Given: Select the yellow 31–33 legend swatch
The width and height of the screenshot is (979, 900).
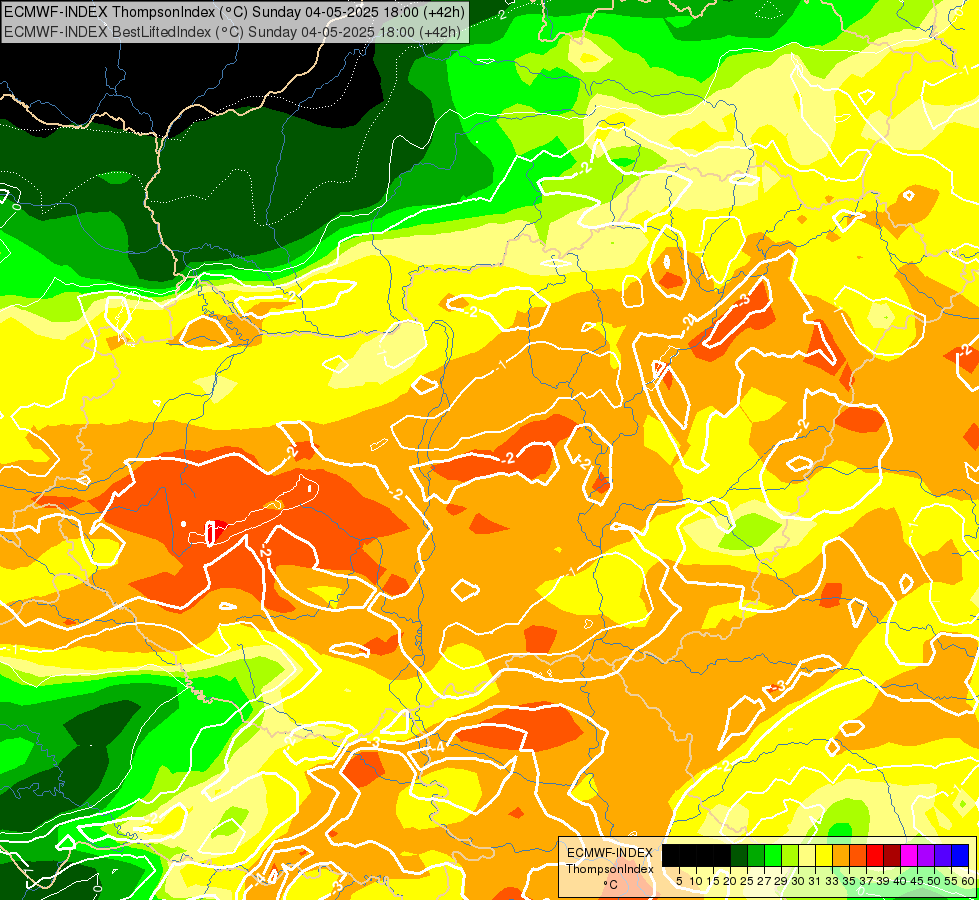Looking at the screenshot, I should click(824, 855).
